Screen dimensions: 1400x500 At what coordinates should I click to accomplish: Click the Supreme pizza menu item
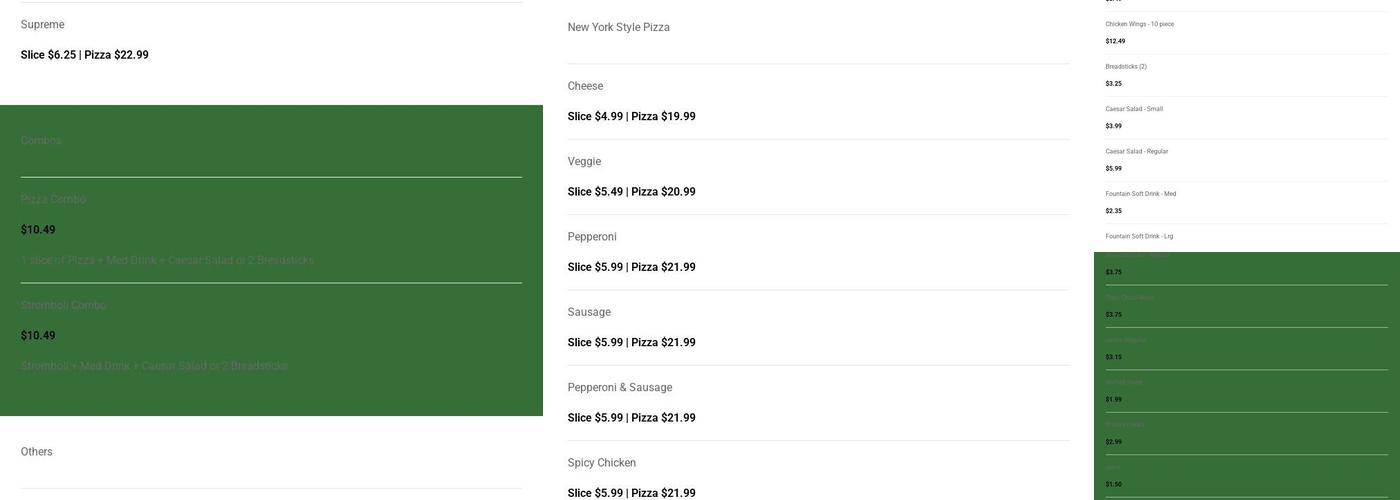click(x=42, y=25)
